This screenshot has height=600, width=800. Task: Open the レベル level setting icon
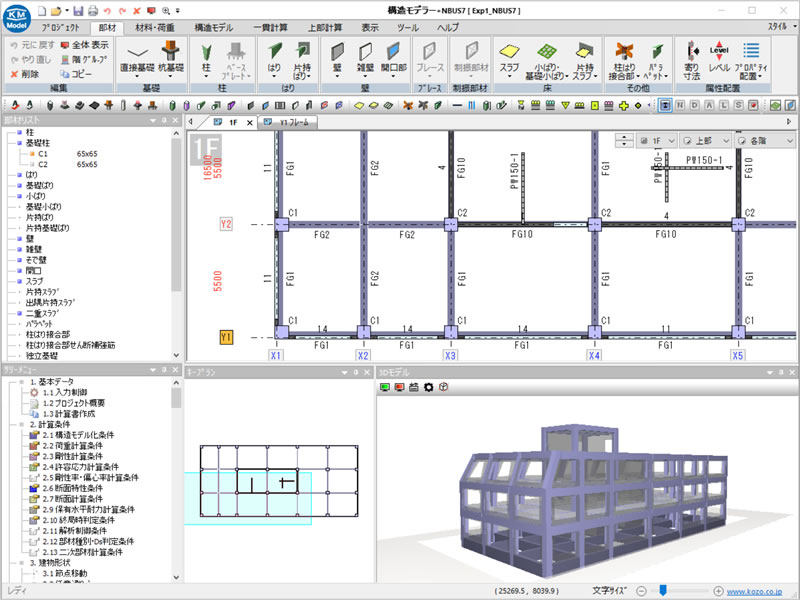[719, 58]
